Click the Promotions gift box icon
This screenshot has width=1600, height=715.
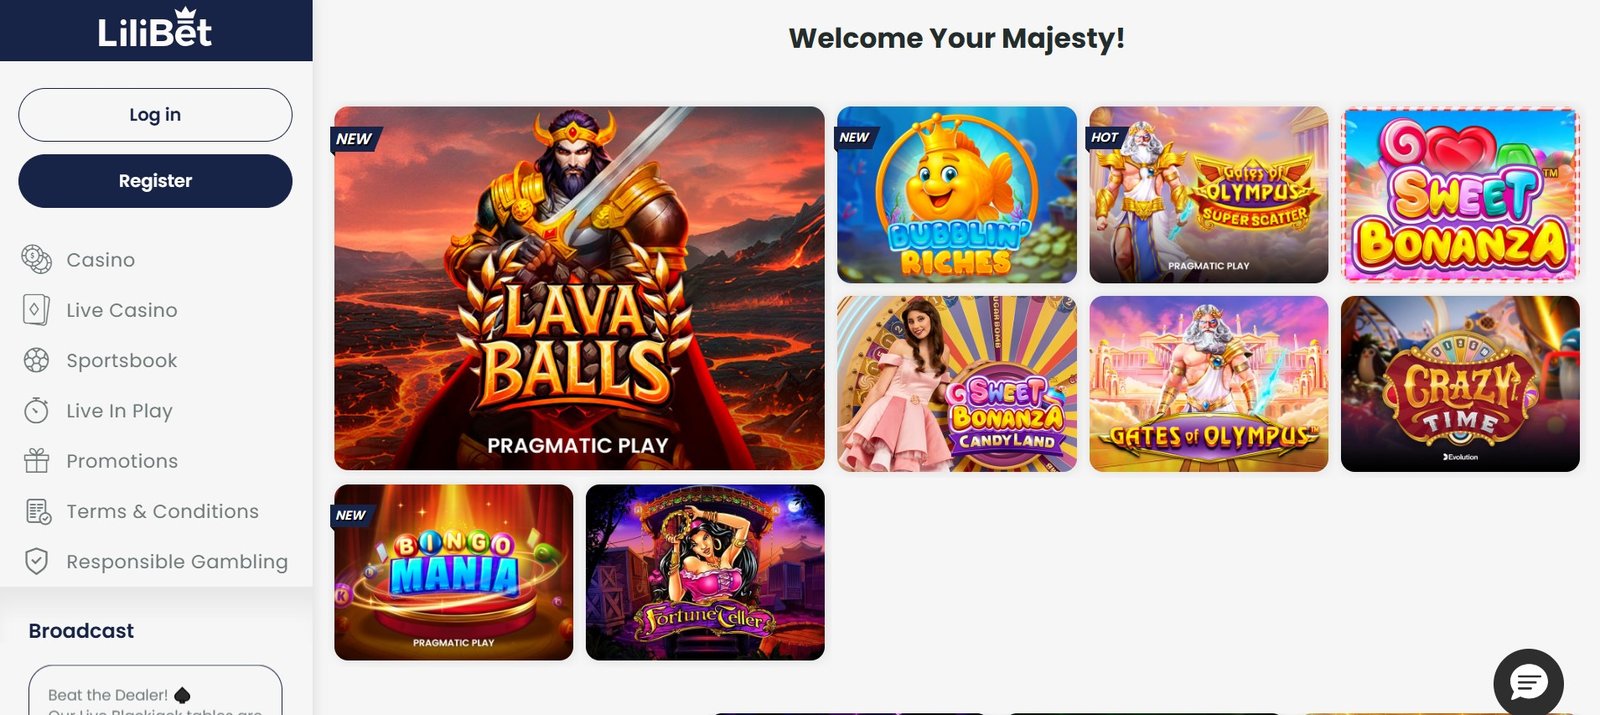click(x=36, y=460)
